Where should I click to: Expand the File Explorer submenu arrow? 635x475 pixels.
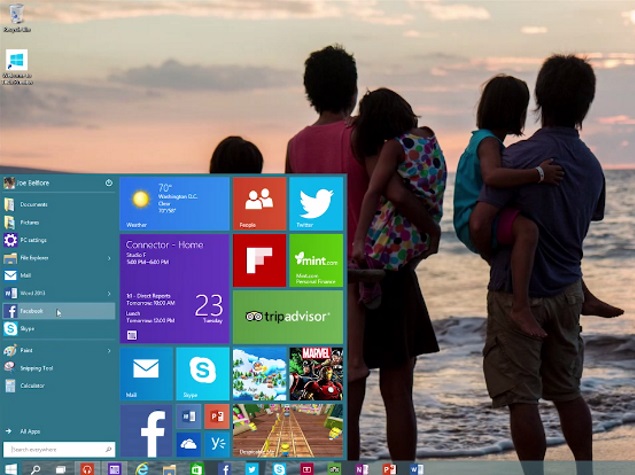109,258
